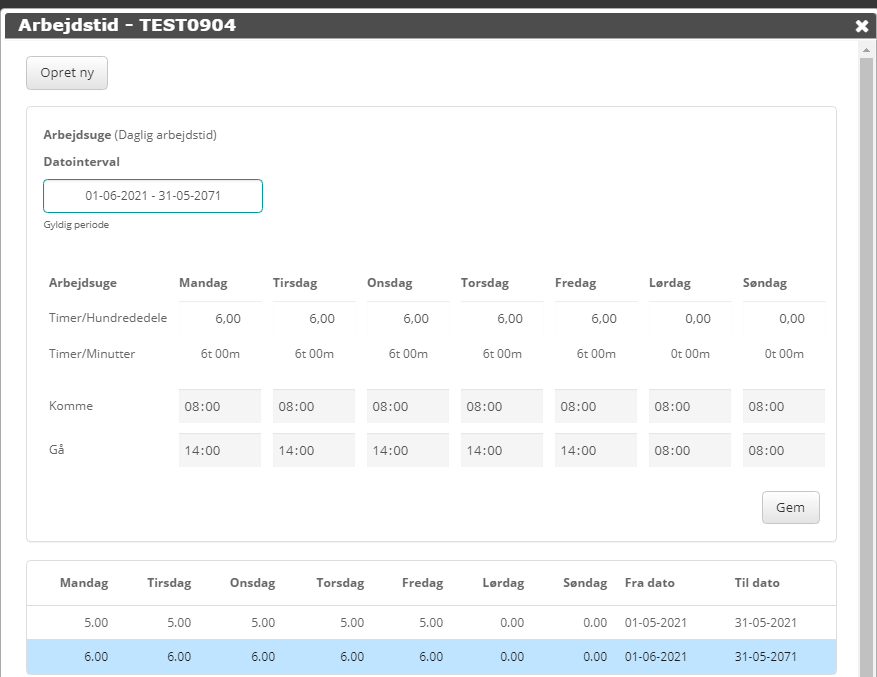Screen dimensions: 877x677
Task: Click Mandag Gå time field
Action: 219,450
